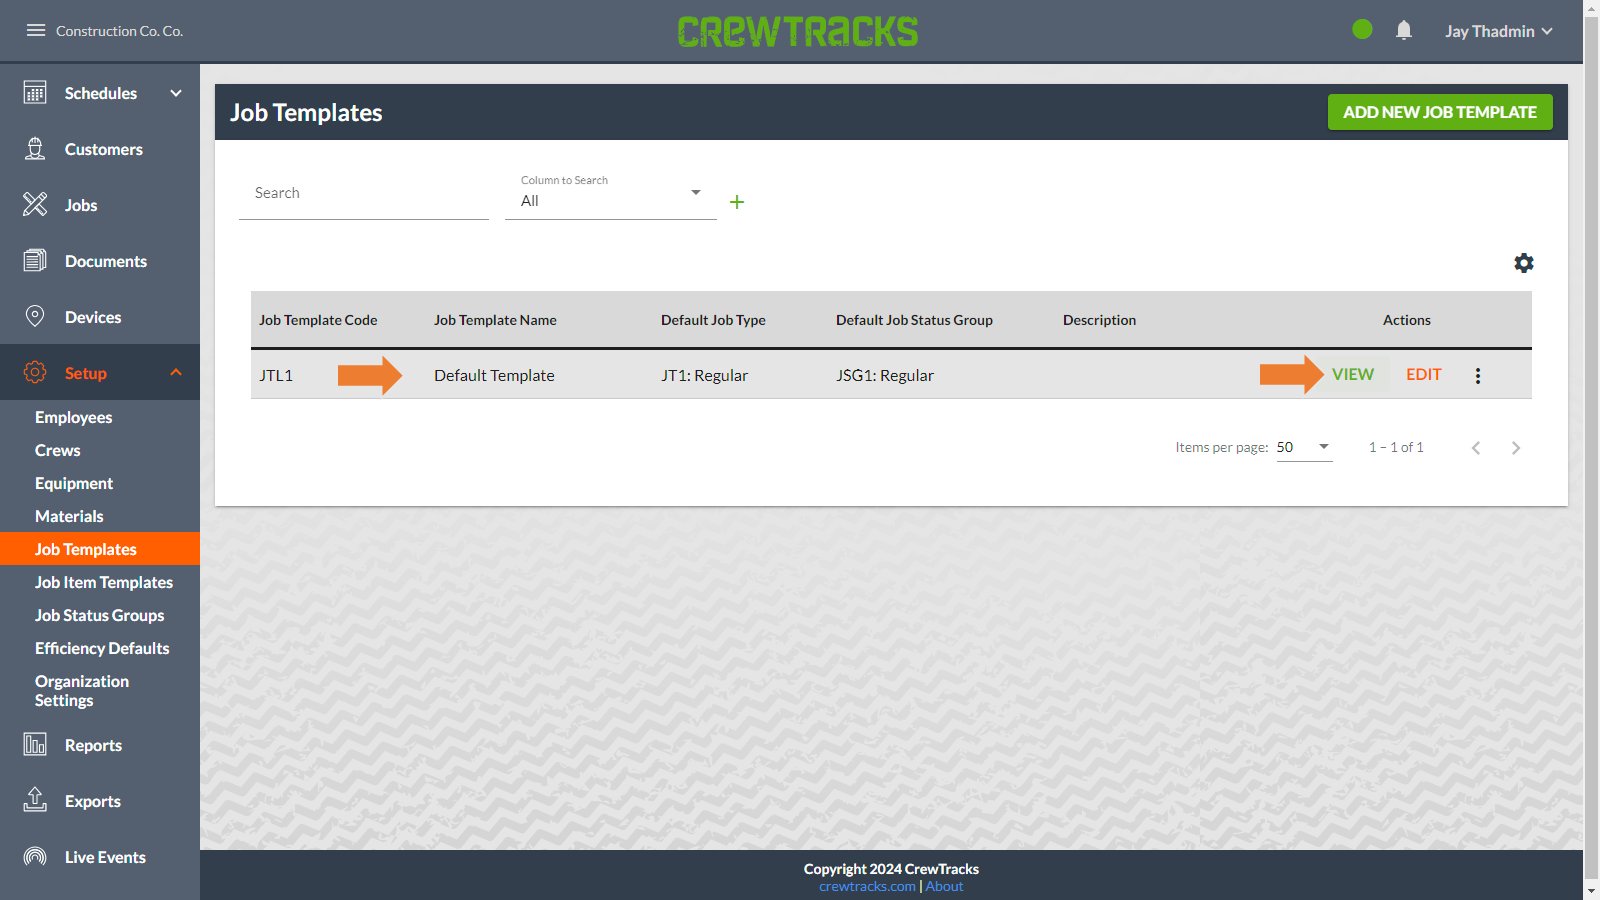The height and width of the screenshot is (900, 1600).
Task: Click the browser vertical scrollbar
Action: point(1592,450)
